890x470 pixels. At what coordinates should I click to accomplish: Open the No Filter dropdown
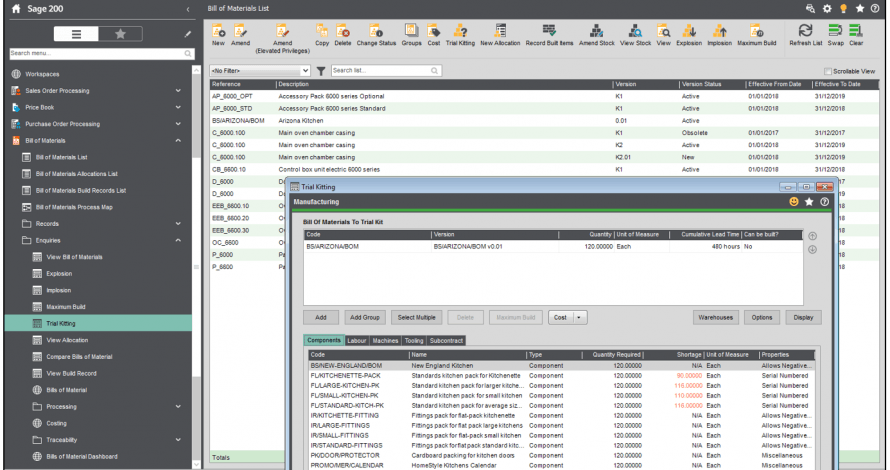point(260,71)
